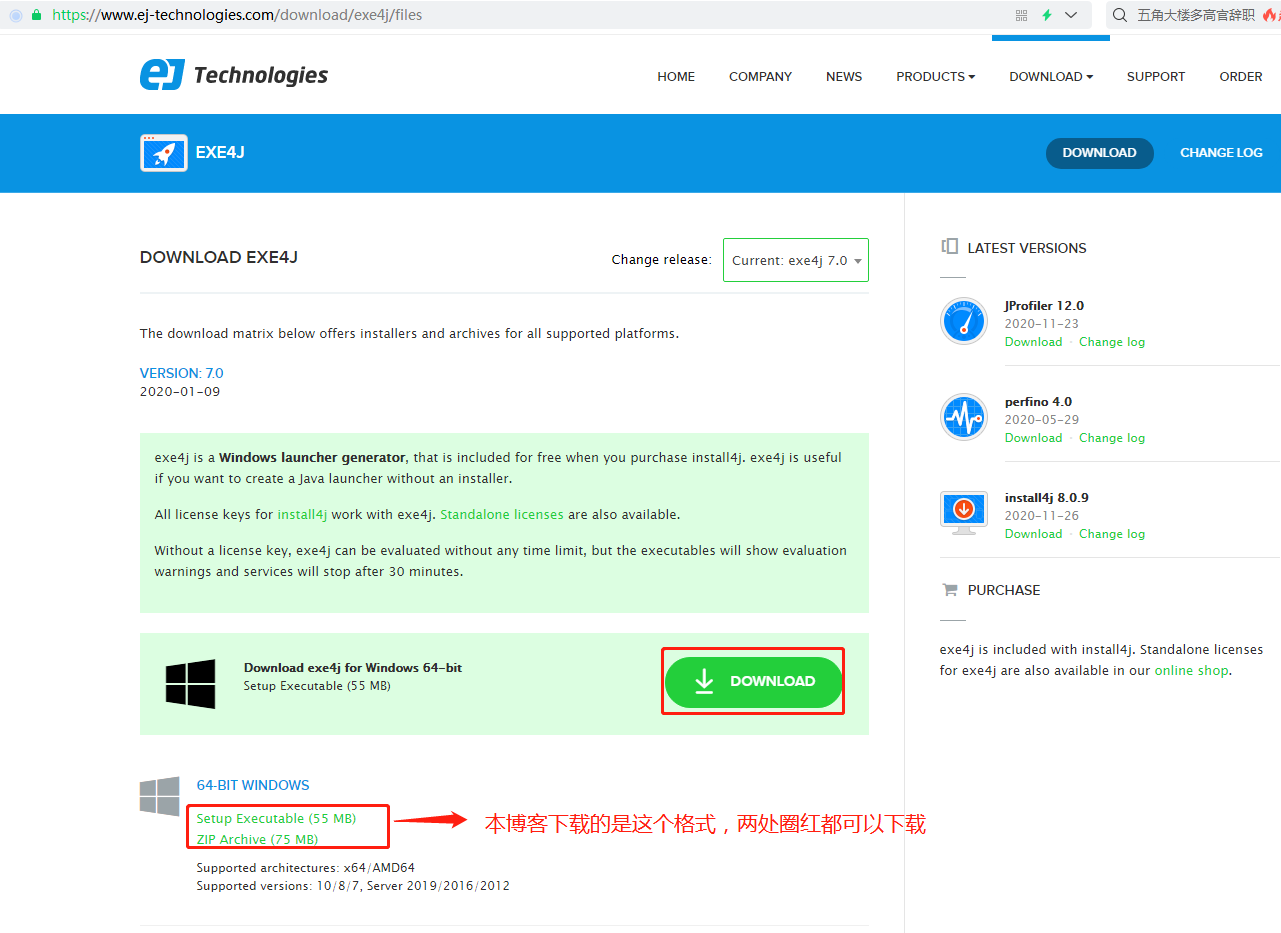Click install4j 8.0.9 Download link
Image resolution: width=1281 pixels, height=933 pixels.
(x=1033, y=534)
